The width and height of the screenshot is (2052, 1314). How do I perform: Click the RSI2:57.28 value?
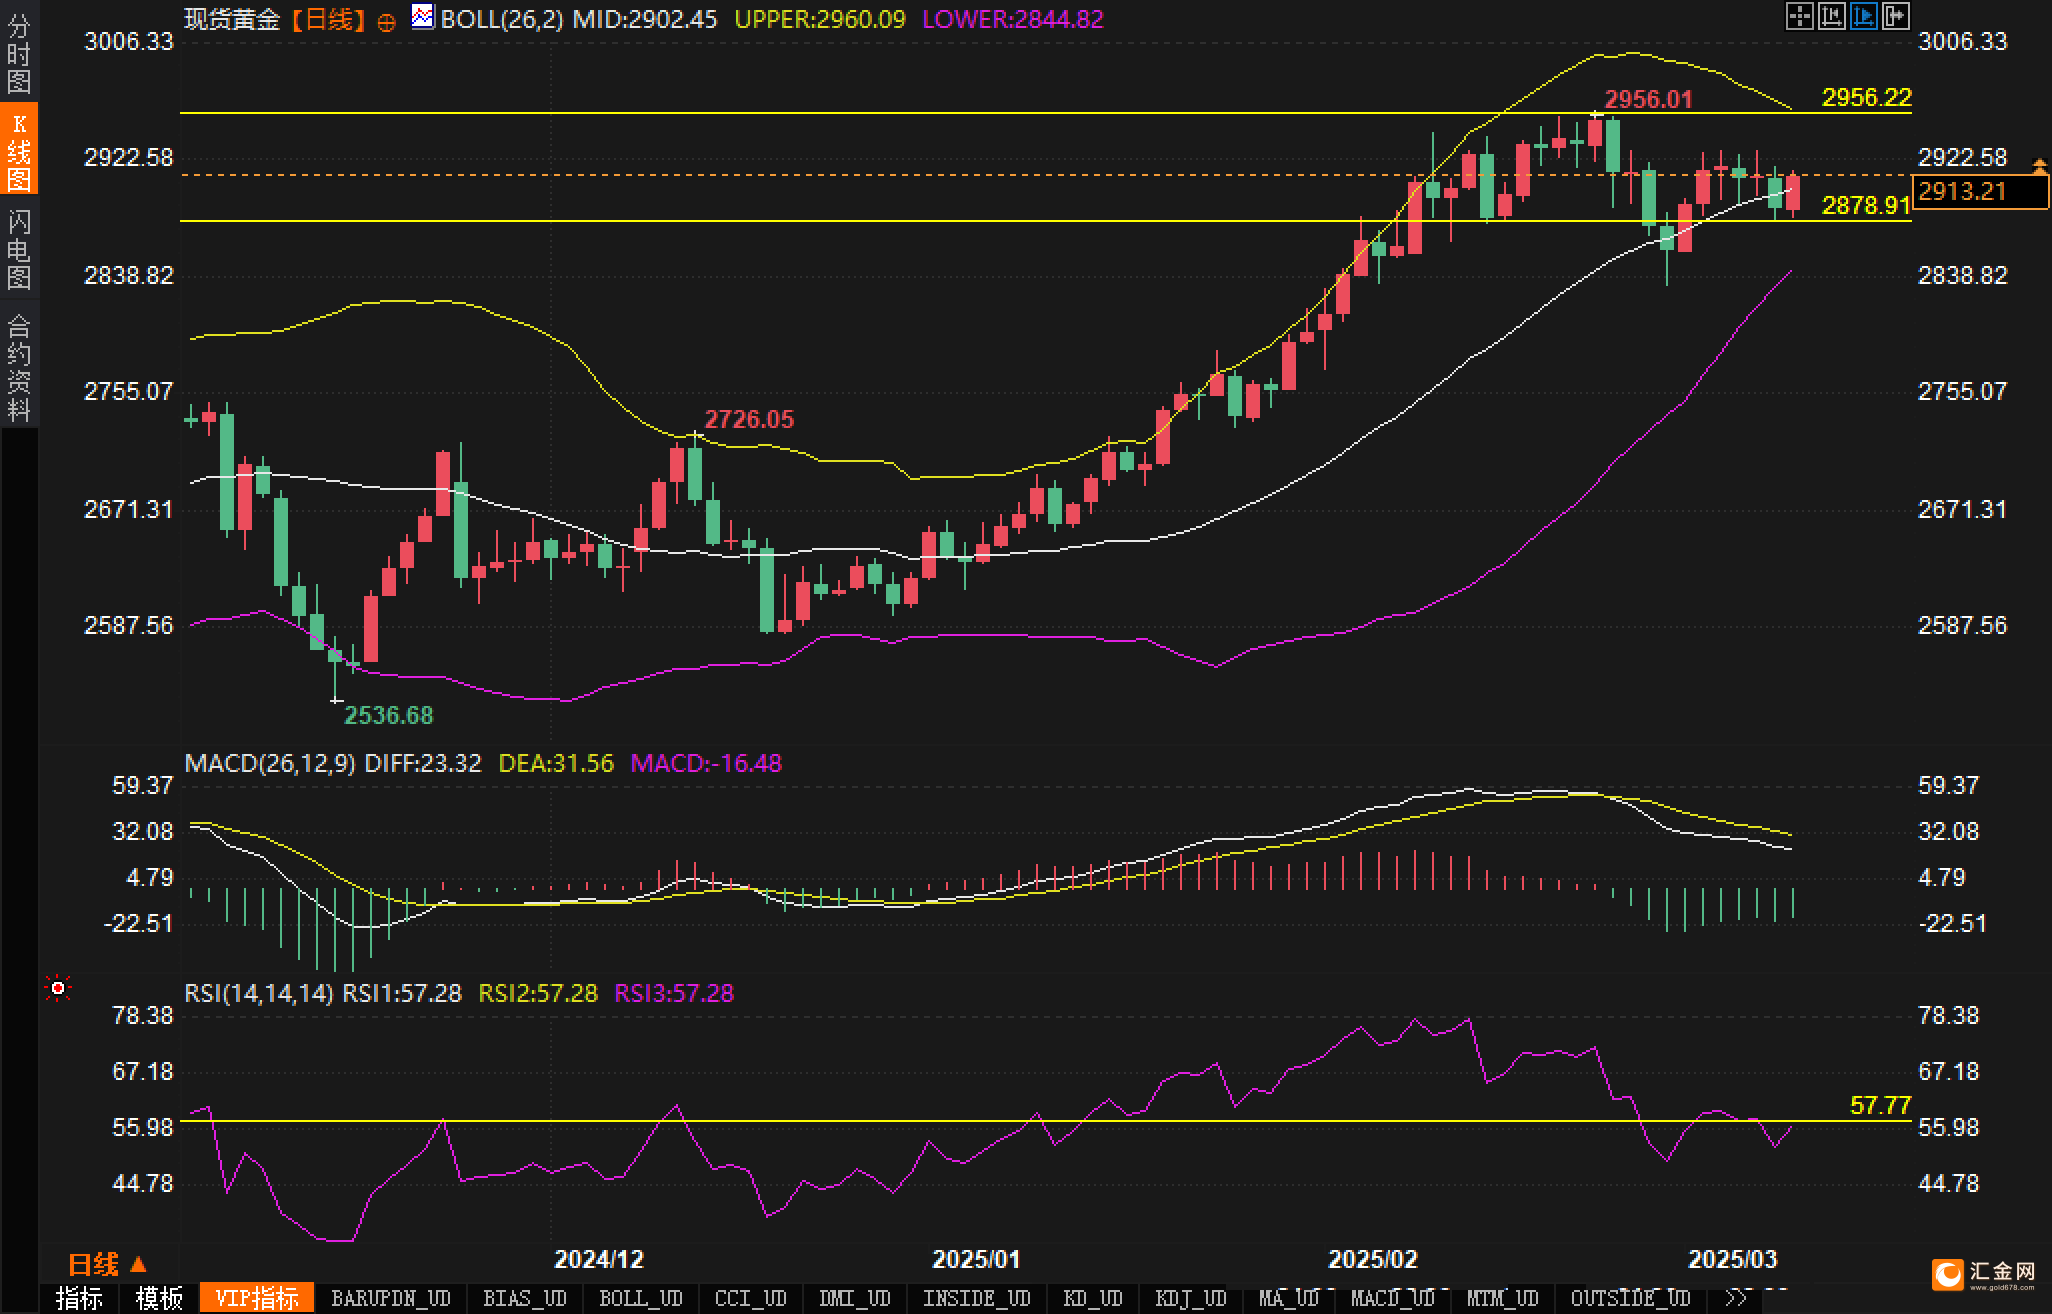click(x=538, y=993)
